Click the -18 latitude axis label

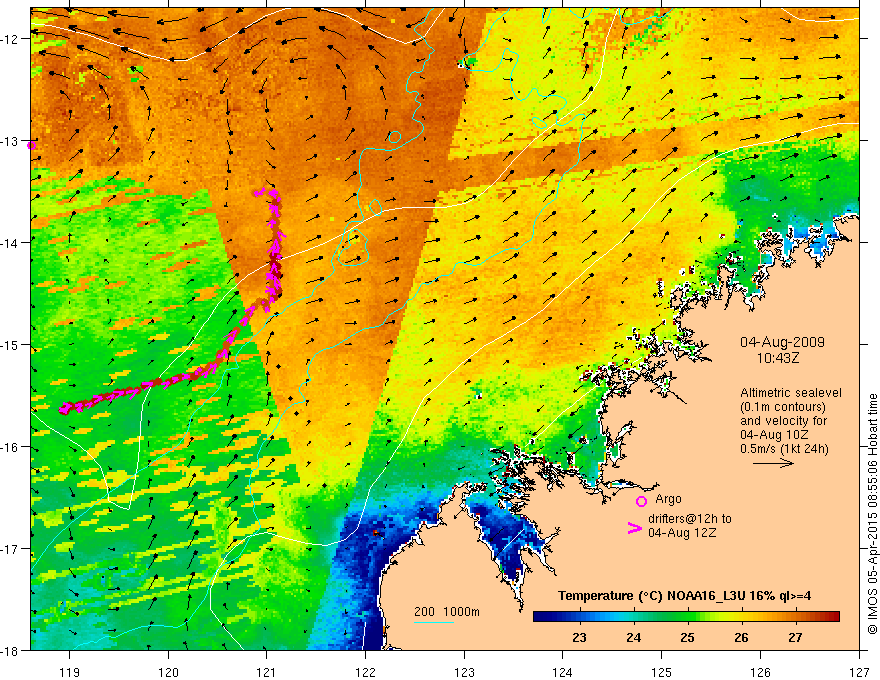pos(10,650)
